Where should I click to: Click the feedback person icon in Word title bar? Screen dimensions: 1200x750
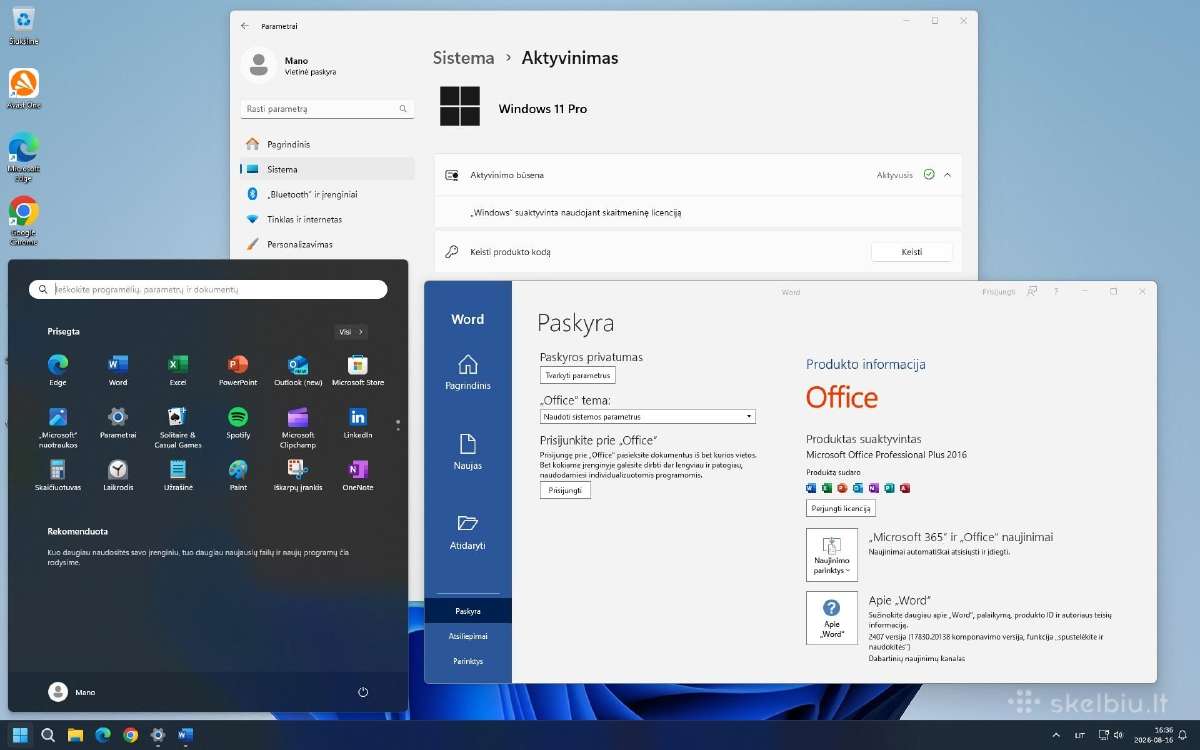1032,292
